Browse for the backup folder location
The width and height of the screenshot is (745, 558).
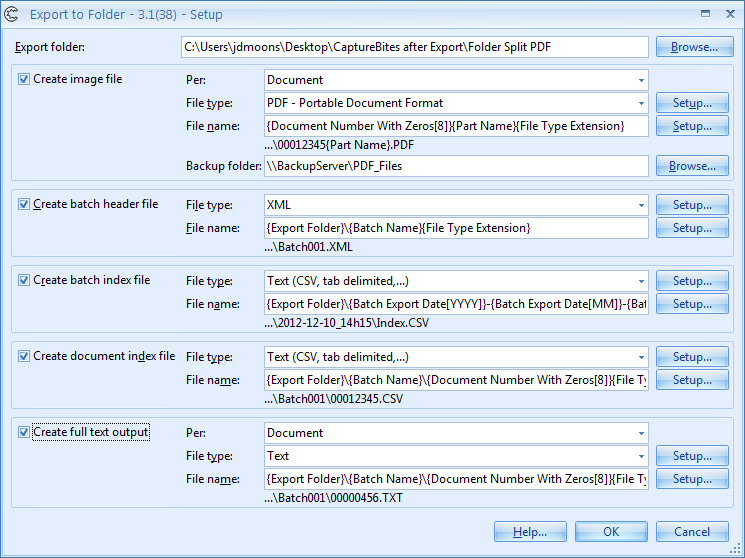pos(692,166)
